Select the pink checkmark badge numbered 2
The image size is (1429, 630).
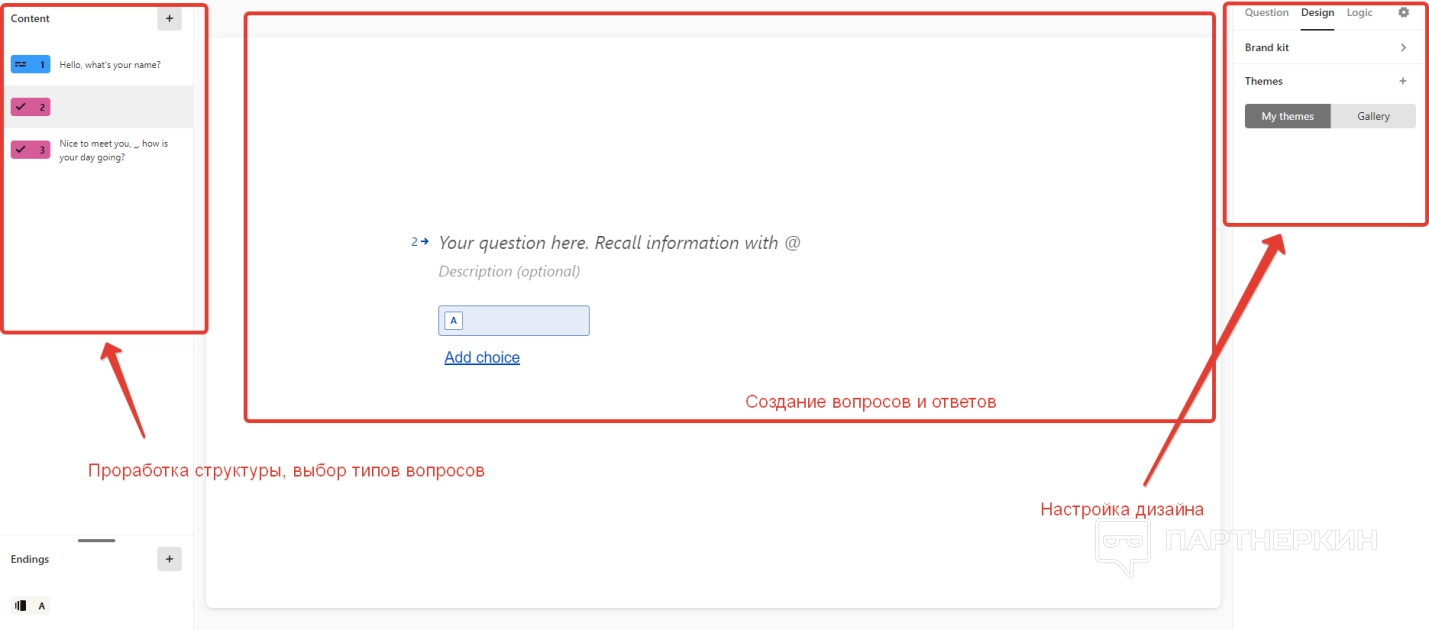(x=30, y=107)
